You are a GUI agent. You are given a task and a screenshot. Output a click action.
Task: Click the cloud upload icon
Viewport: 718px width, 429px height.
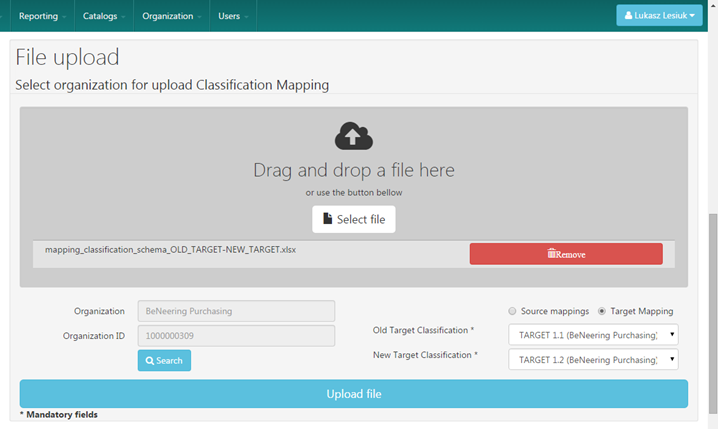coord(353,135)
